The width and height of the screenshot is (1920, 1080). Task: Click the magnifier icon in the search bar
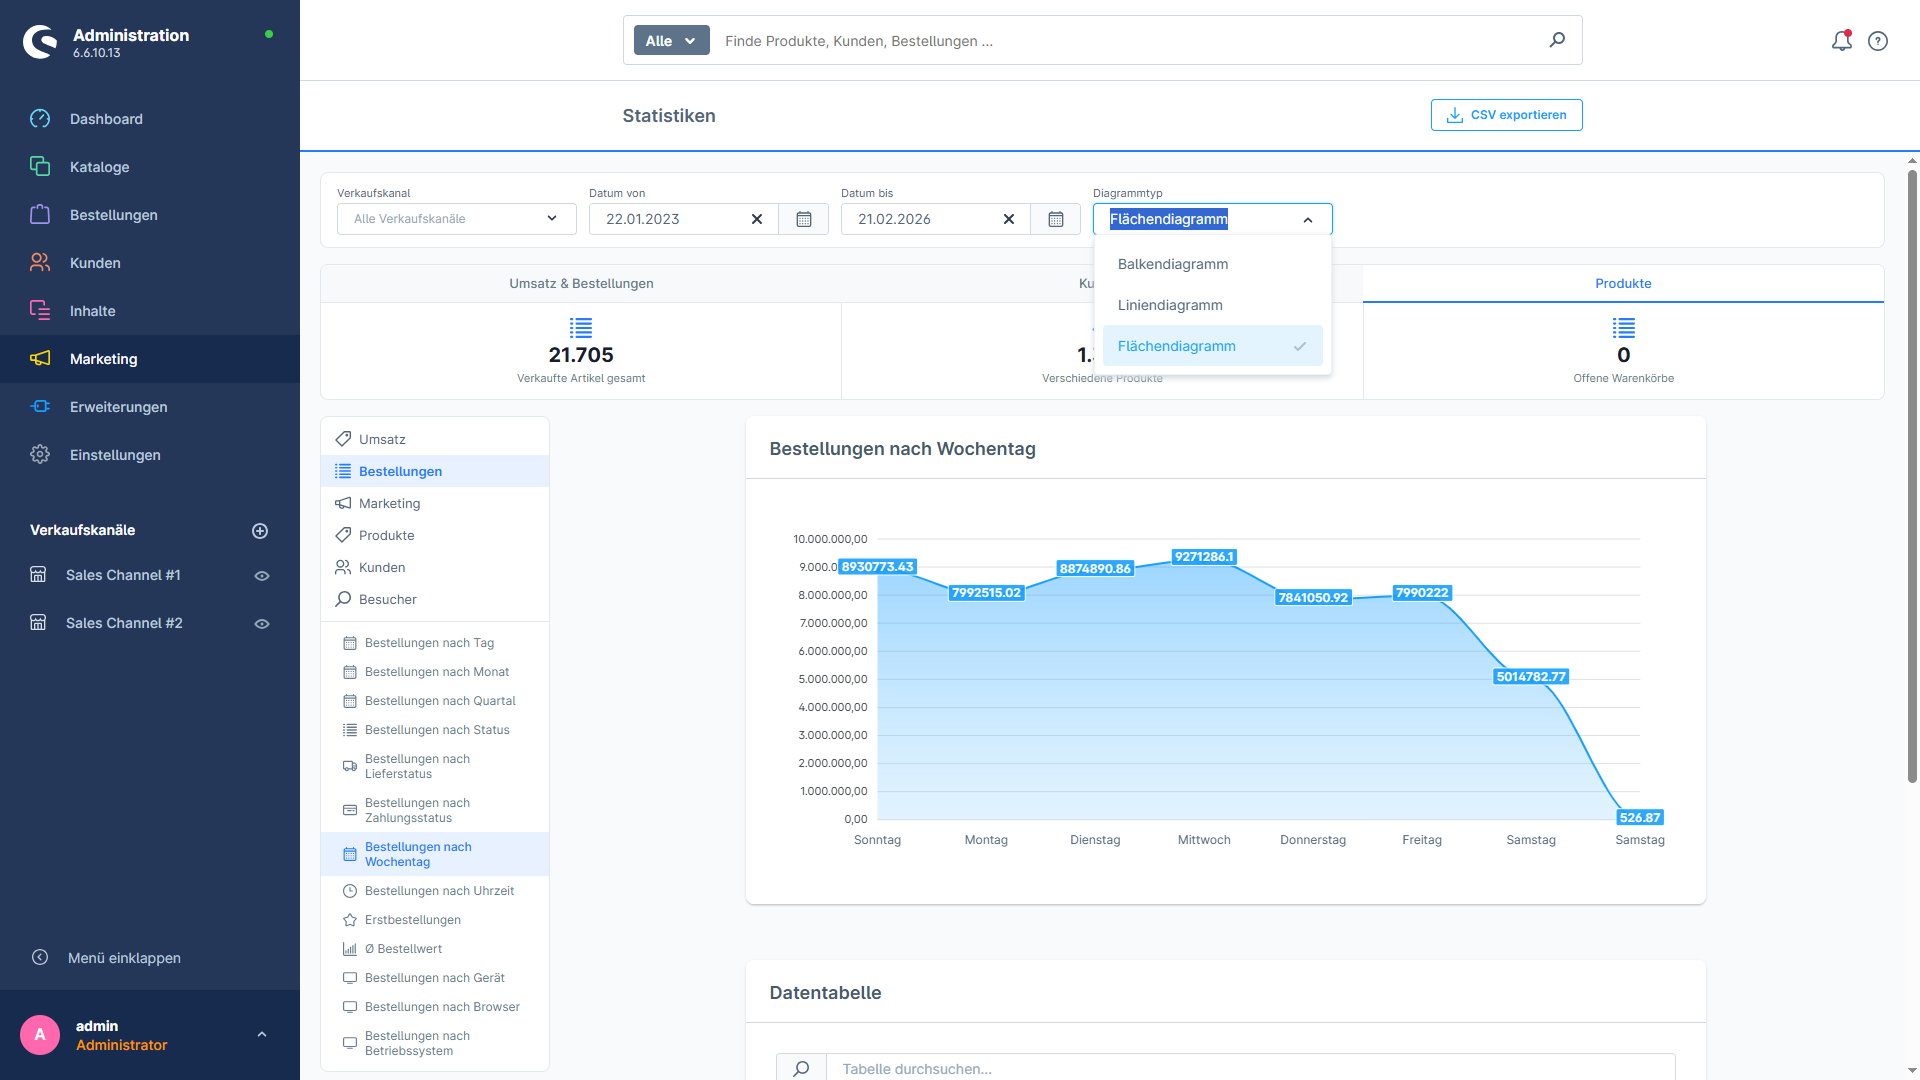1556,40
